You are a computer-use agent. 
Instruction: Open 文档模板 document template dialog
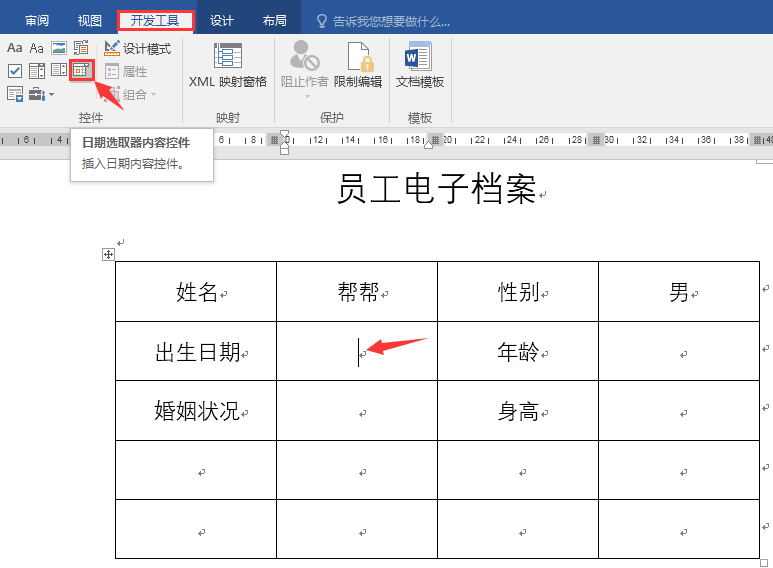coord(420,66)
